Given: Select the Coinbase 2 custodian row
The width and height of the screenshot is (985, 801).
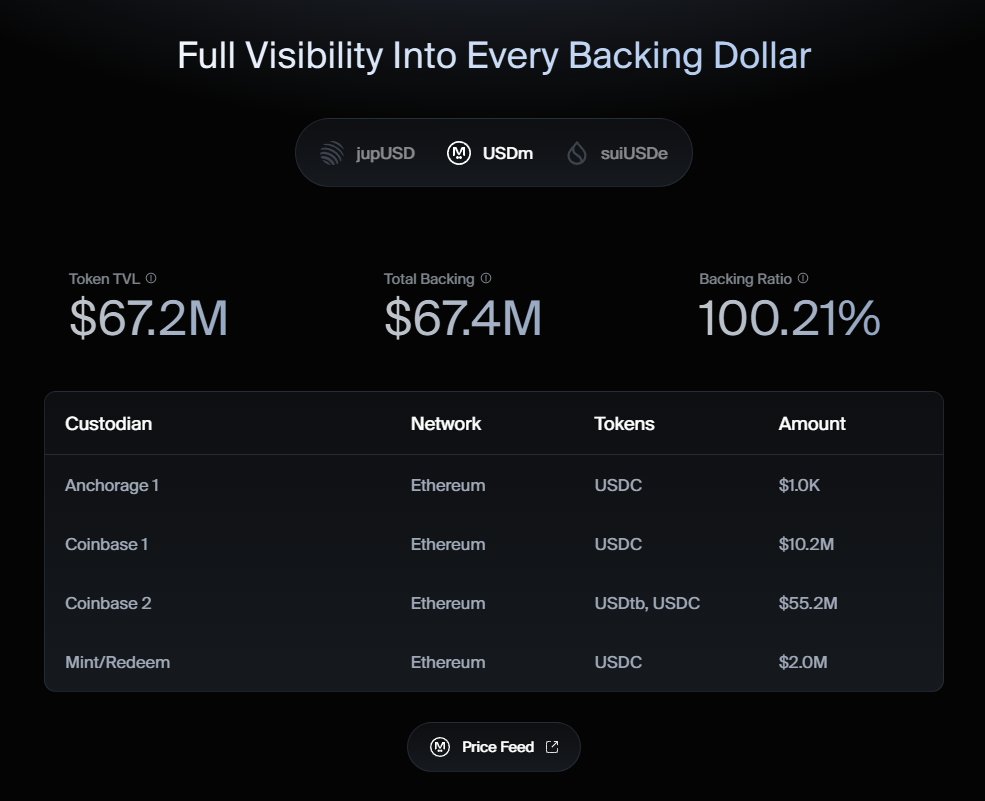Looking at the screenshot, I should click(x=494, y=603).
